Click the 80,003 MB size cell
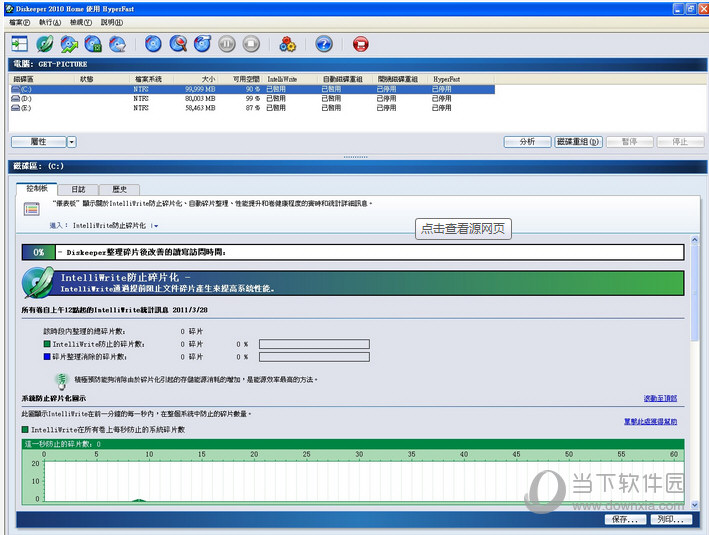Viewport: 709px width, 535px height. 200,99
